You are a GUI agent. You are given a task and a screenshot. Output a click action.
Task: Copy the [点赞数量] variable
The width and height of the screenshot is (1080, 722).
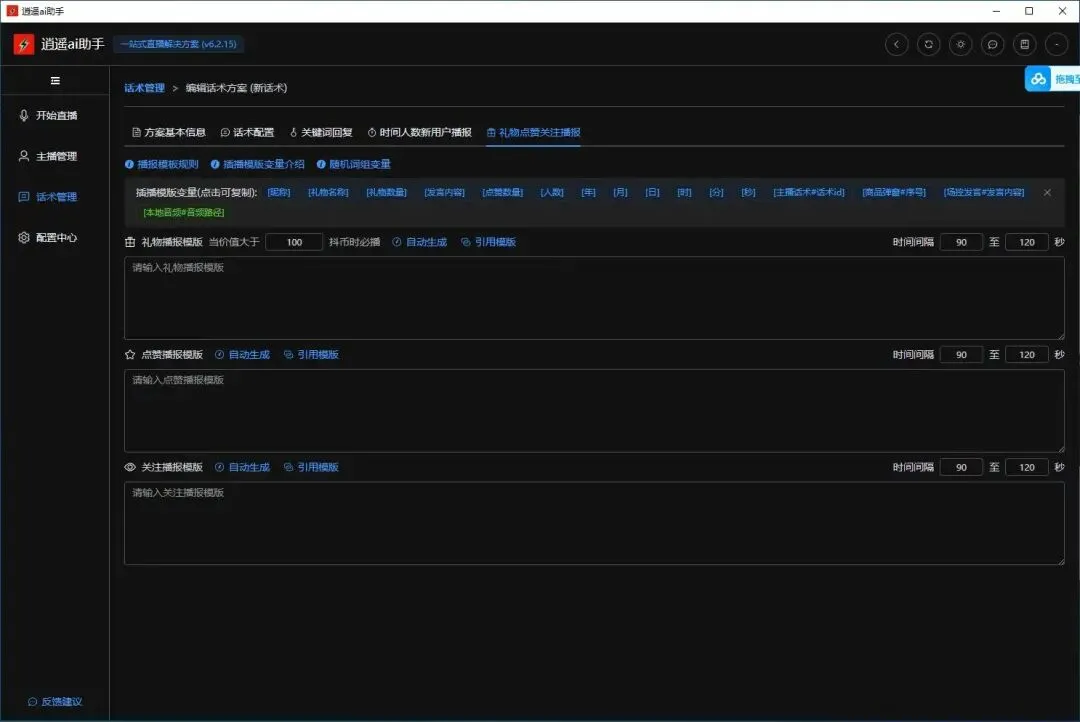point(503,192)
